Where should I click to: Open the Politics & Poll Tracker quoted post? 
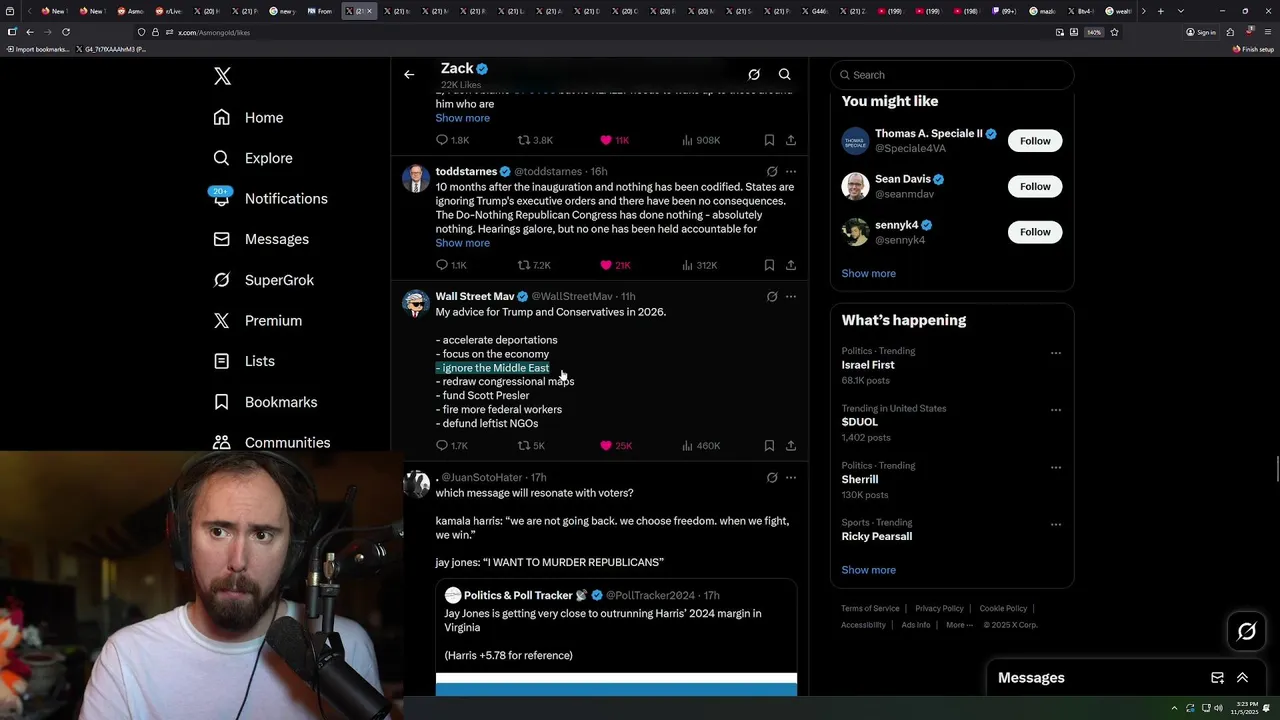616,636
